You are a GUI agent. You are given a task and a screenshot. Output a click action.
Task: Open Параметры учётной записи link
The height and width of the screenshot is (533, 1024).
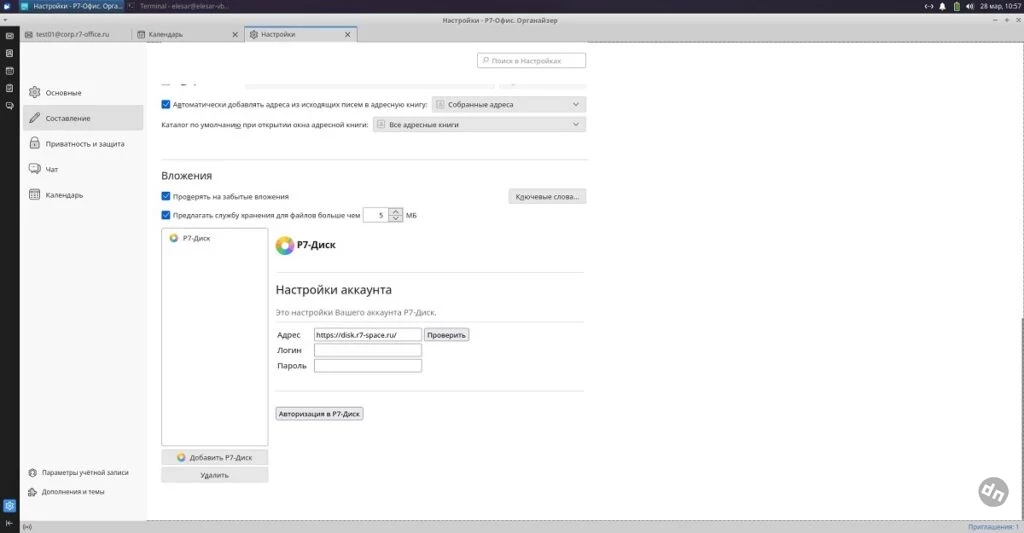(85, 472)
